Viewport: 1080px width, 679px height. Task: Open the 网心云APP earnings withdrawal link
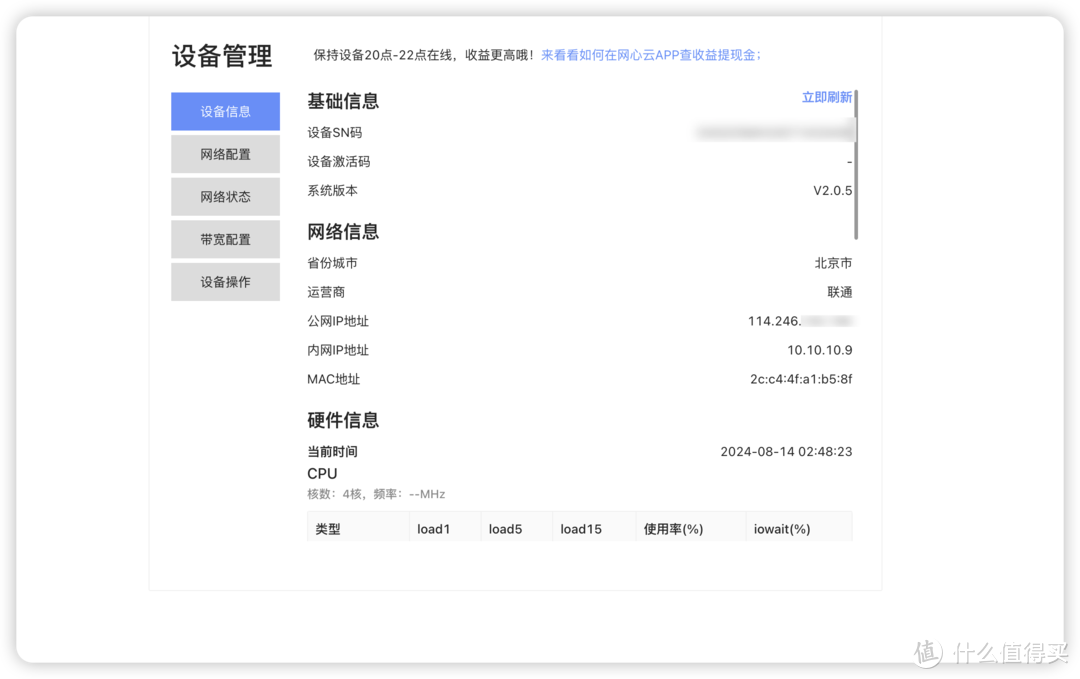click(x=650, y=55)
